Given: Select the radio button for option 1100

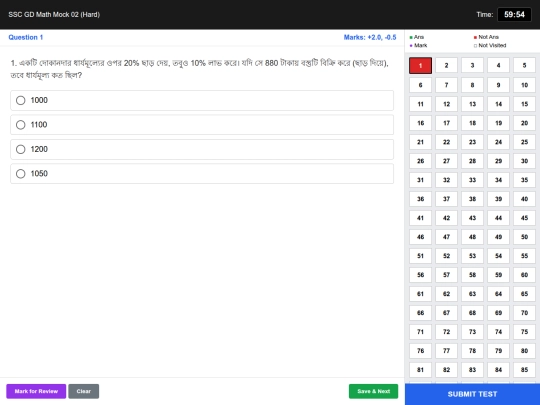Looking at the screenshot, I should [x=21, y=125].
